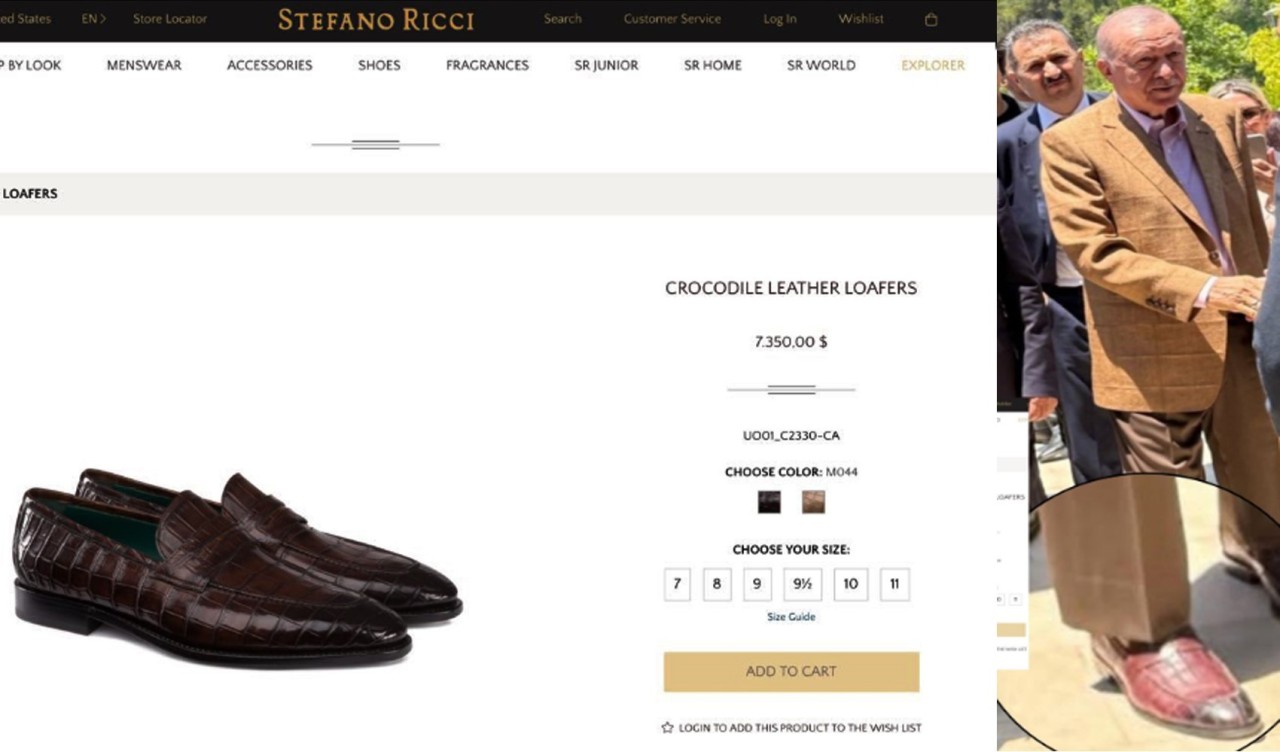This screenshot has height=752, width=1280.
Task: Choose size 11
Action: (x=894, y=584)
